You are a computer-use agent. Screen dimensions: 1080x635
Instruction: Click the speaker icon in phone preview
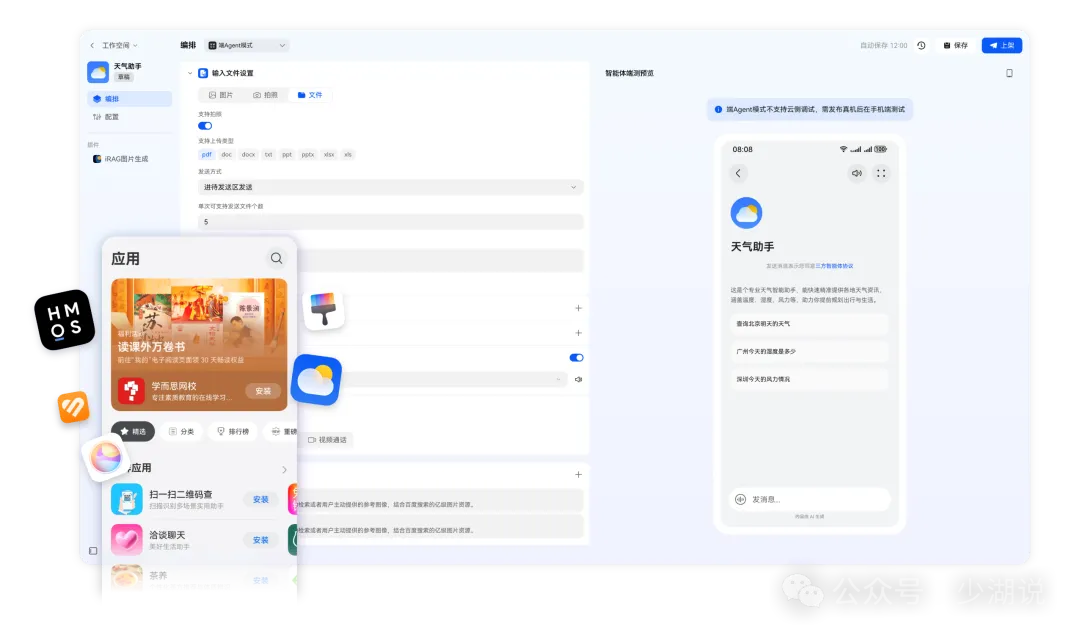click(x=857, y=174)
